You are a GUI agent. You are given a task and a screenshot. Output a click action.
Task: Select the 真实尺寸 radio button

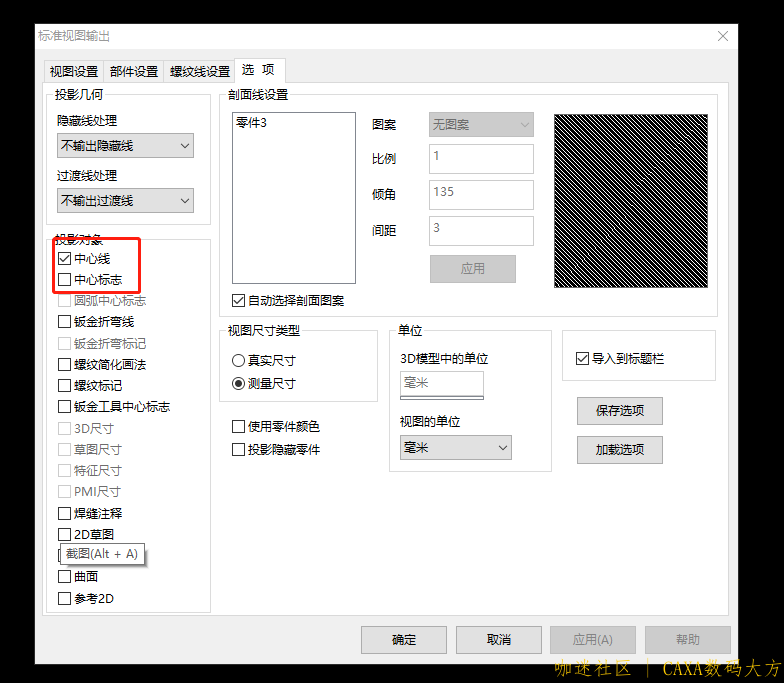pyautogui.click(x=238, y=360)
